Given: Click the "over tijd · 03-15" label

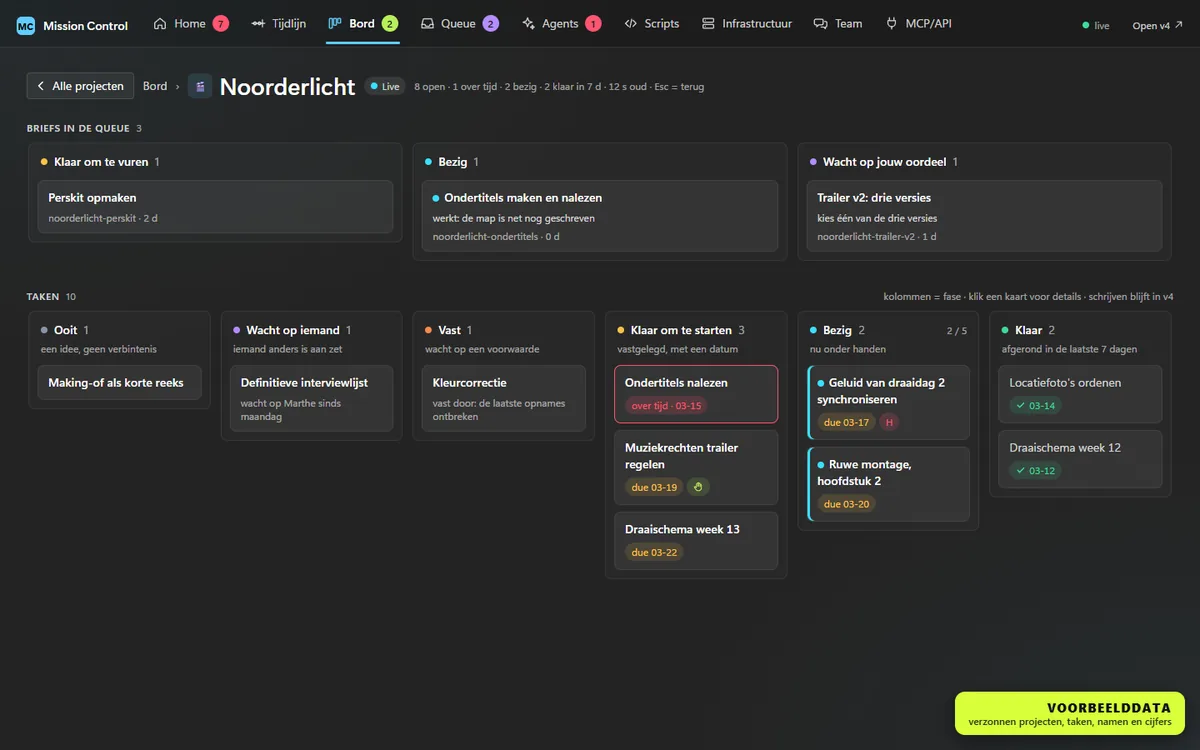Looking at the screenshot, I should [667, 405].
